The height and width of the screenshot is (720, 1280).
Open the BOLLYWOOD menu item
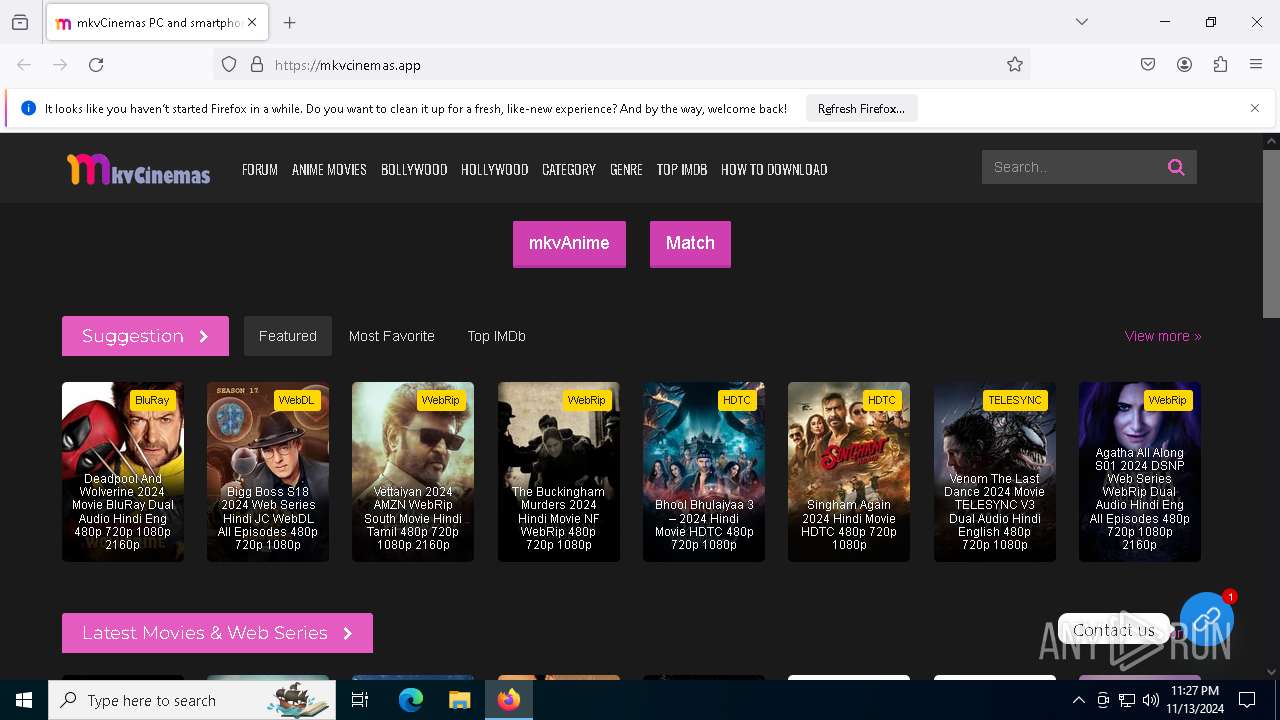tap(414, 170)
